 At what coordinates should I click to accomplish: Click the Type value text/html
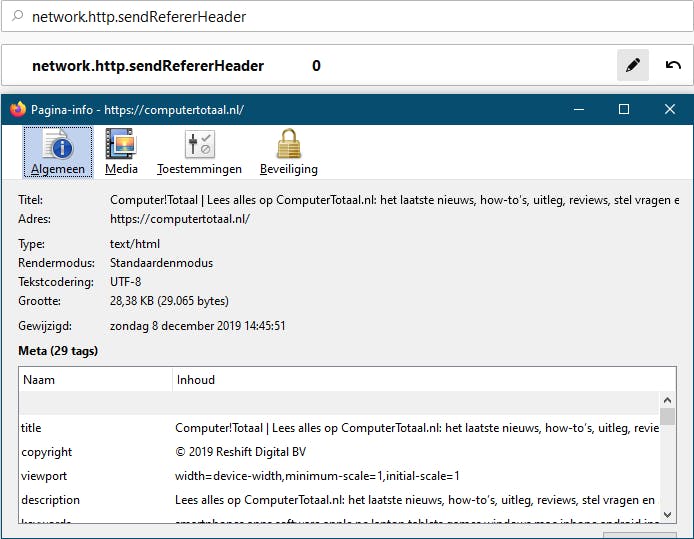pyautogui.click(x=135, y=244)
